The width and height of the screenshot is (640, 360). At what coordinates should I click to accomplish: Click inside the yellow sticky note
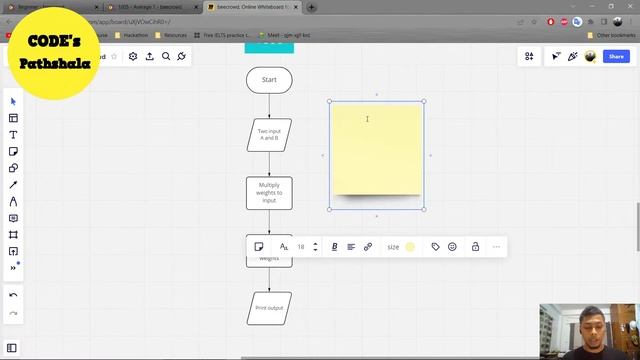(x=376, y=149)
